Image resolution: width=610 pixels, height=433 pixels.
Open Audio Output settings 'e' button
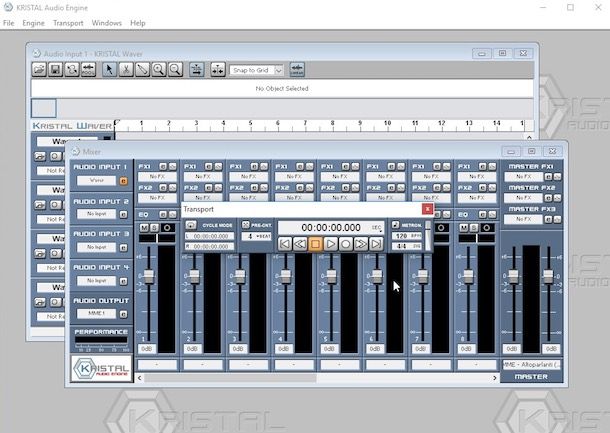pos(123,314)
